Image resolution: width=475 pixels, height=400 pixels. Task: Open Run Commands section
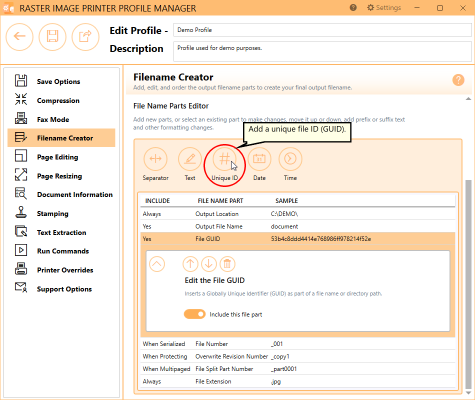coord(61,251)
